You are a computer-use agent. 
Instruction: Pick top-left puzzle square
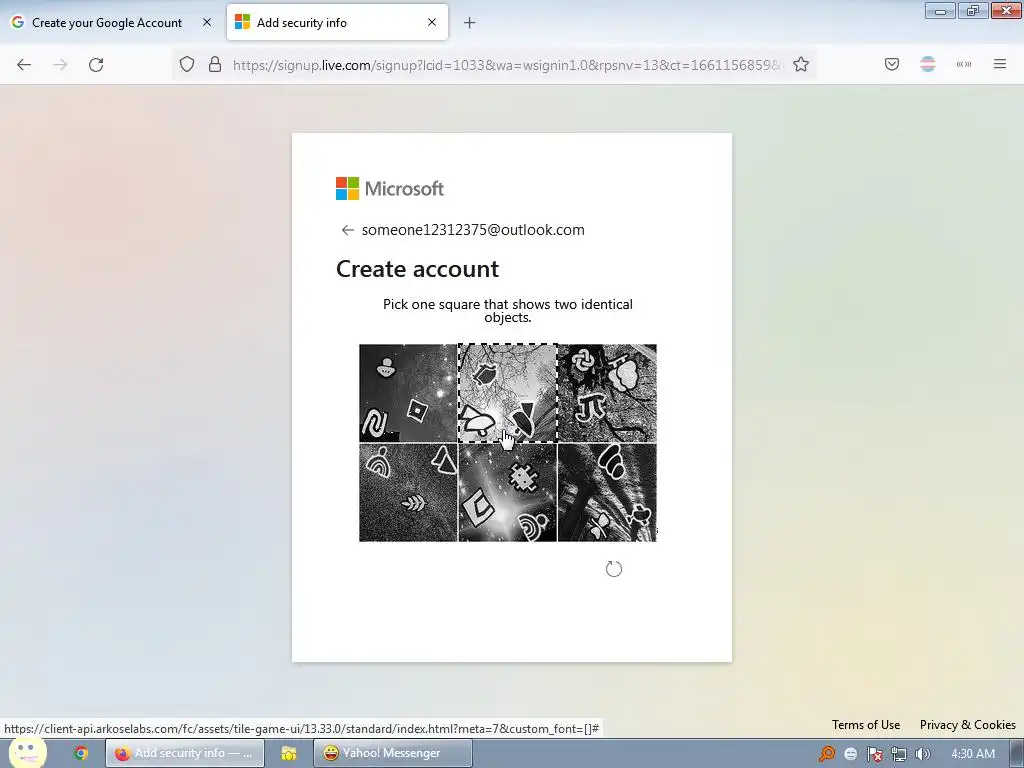pyautogui.click(x=408, y=393)
